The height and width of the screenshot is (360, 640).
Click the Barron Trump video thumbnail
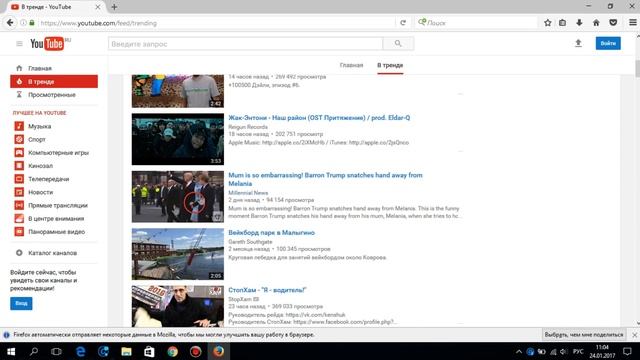(x=178, y=196)
